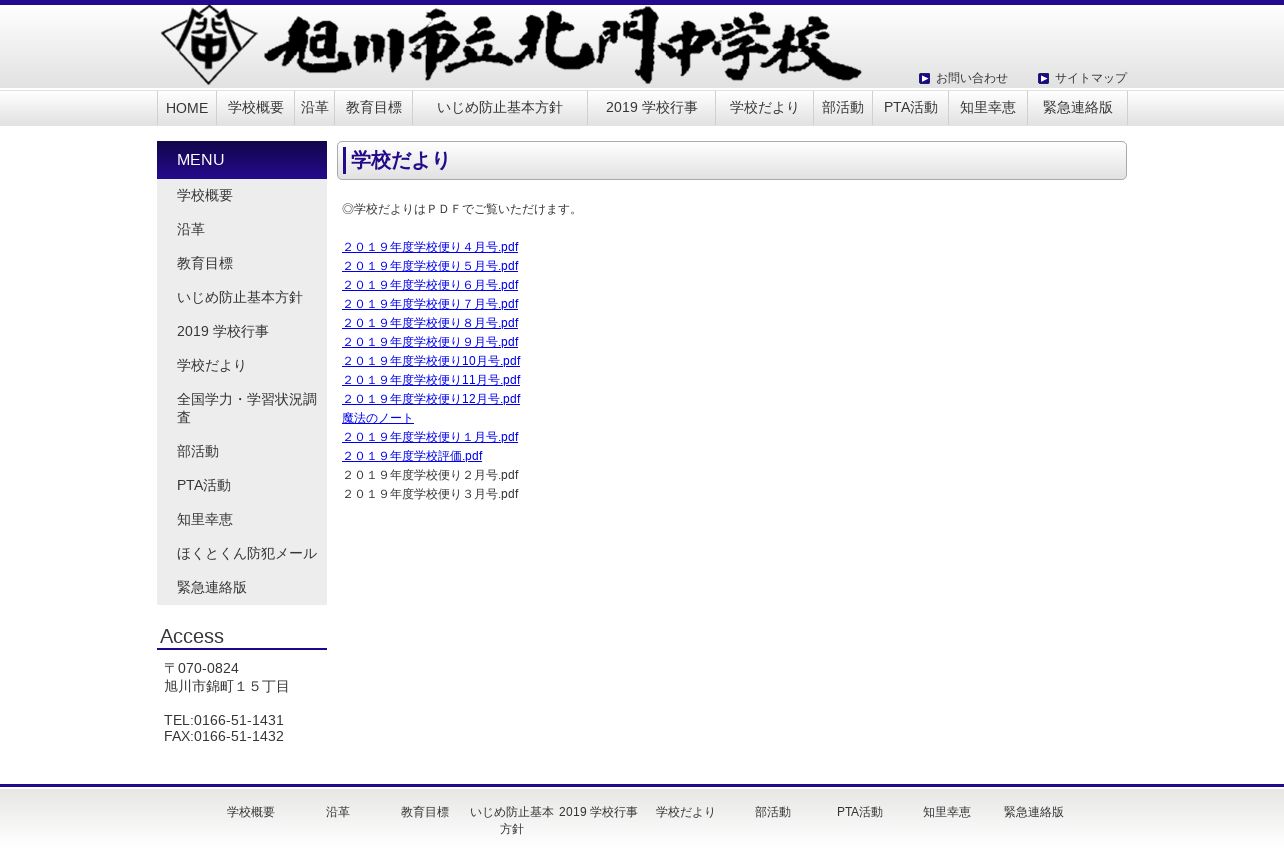Click 知里幸恵 in the sidebar MENU

point(242,520)
